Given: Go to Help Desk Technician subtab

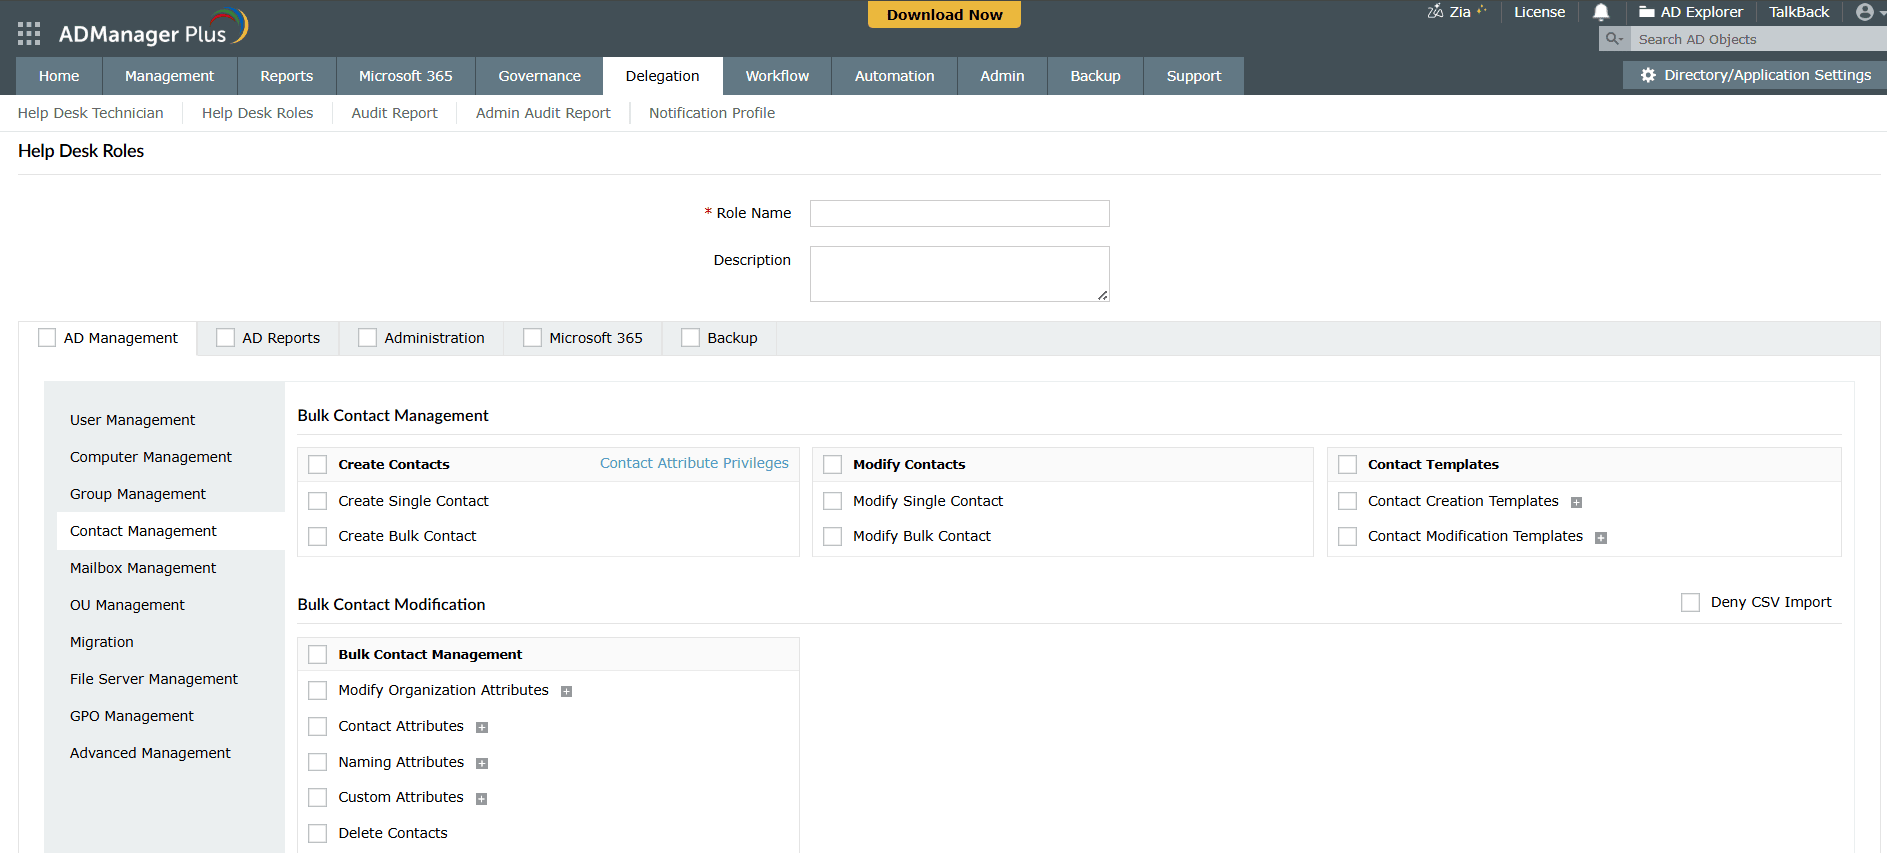Looking at the screenshot, I should pyautogui.click(x=90, y=113).
